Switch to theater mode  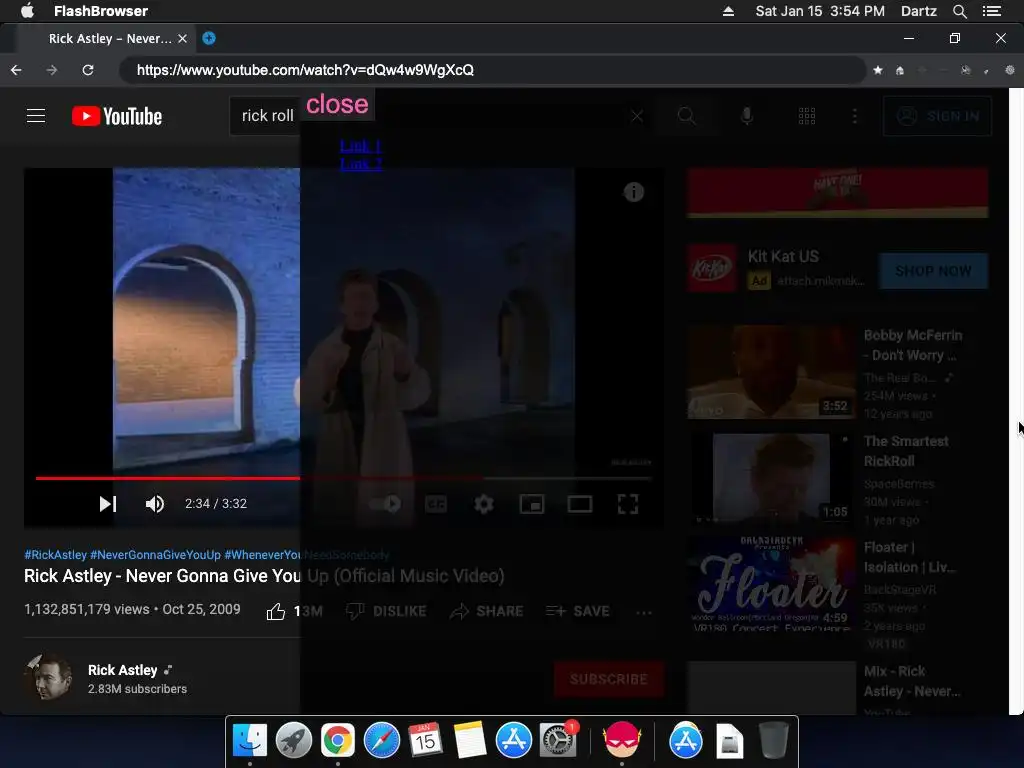580,504
